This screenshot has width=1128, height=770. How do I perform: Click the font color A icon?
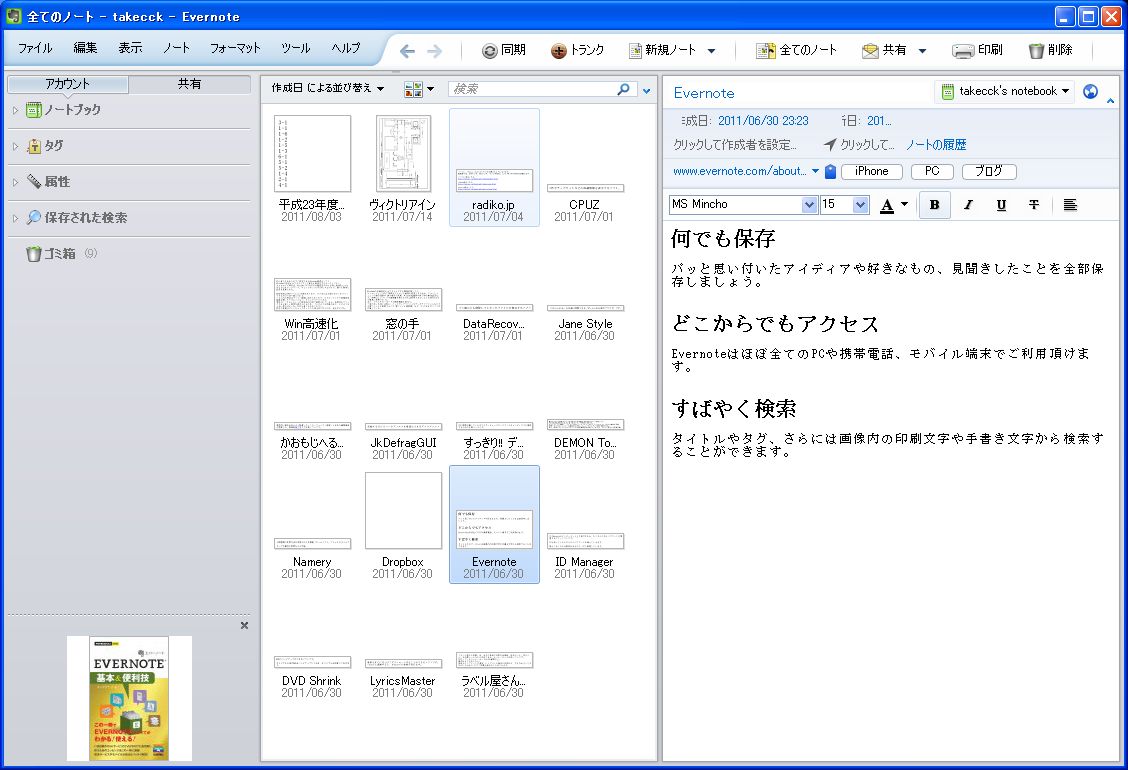887,205
